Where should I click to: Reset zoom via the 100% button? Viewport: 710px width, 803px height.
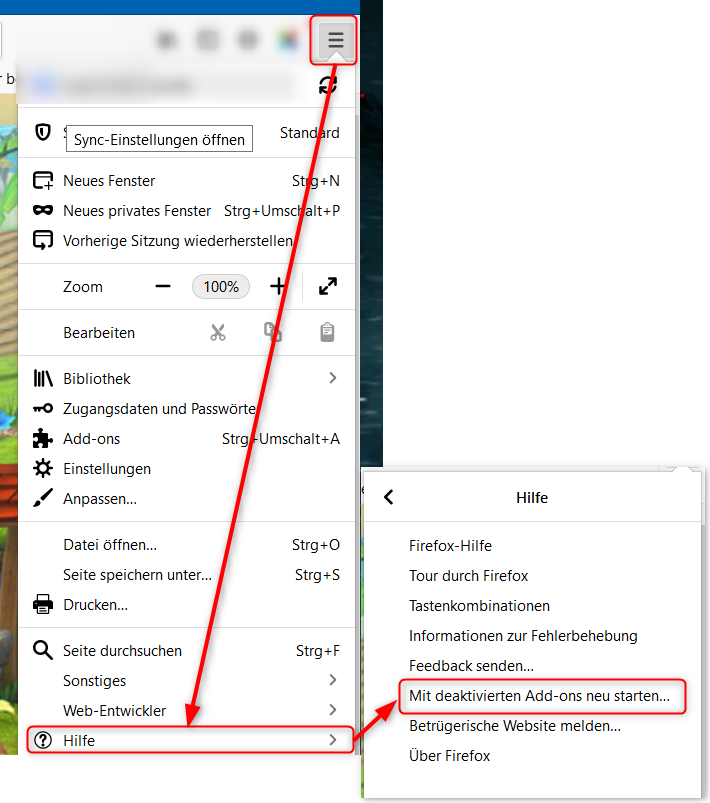(221, 286)
